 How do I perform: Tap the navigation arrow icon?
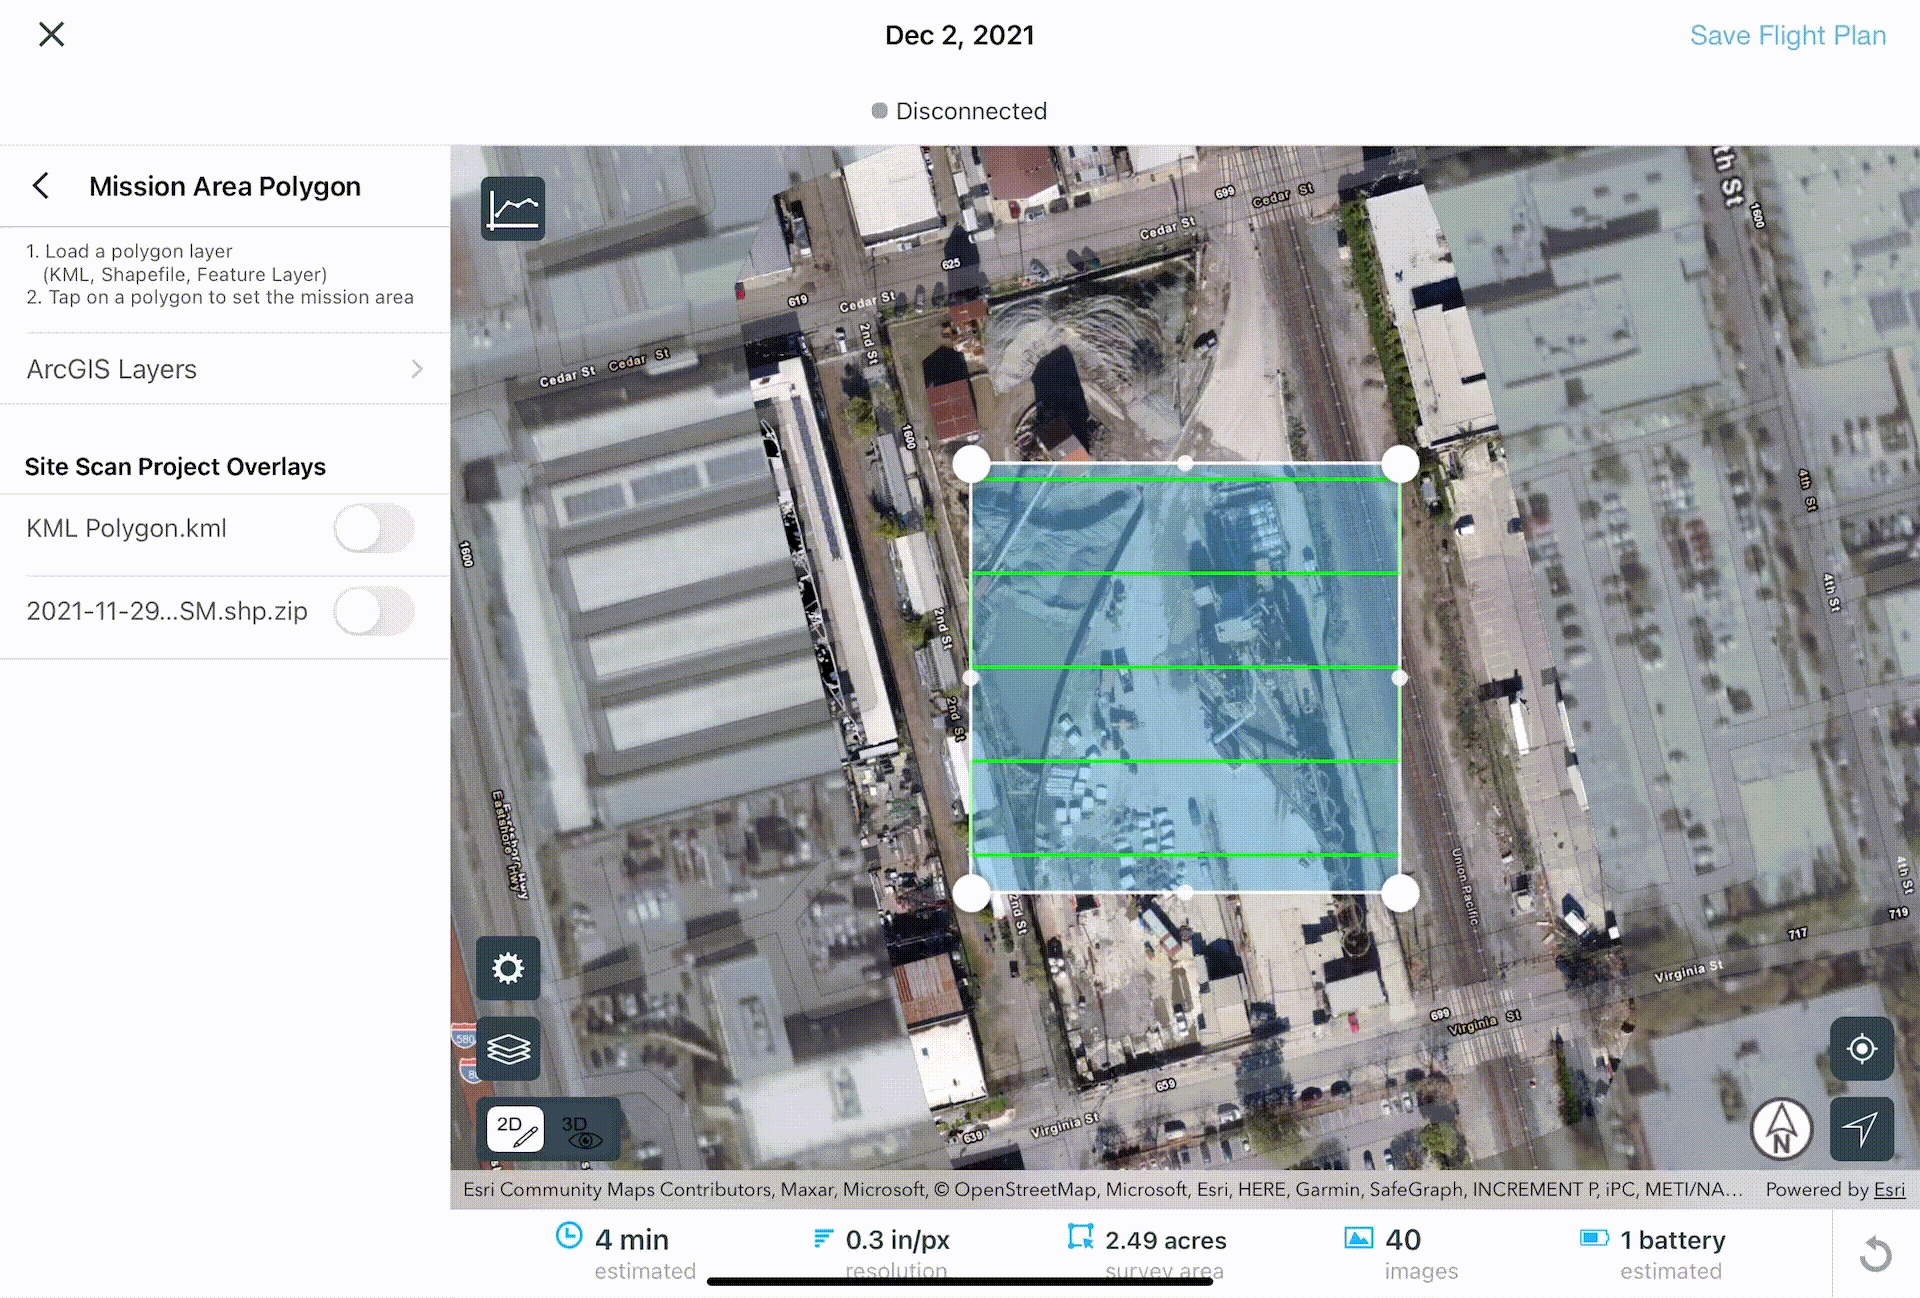coord(1861,1129)
